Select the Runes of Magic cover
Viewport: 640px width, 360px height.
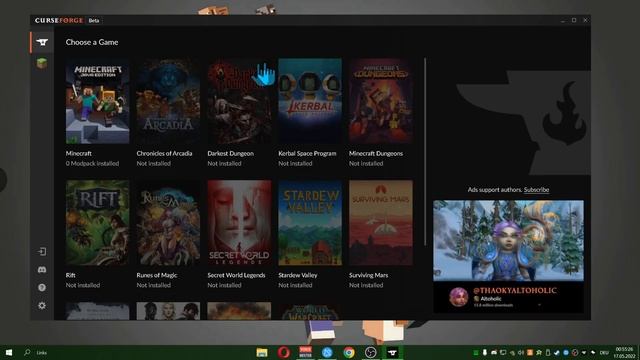[168, 223]
